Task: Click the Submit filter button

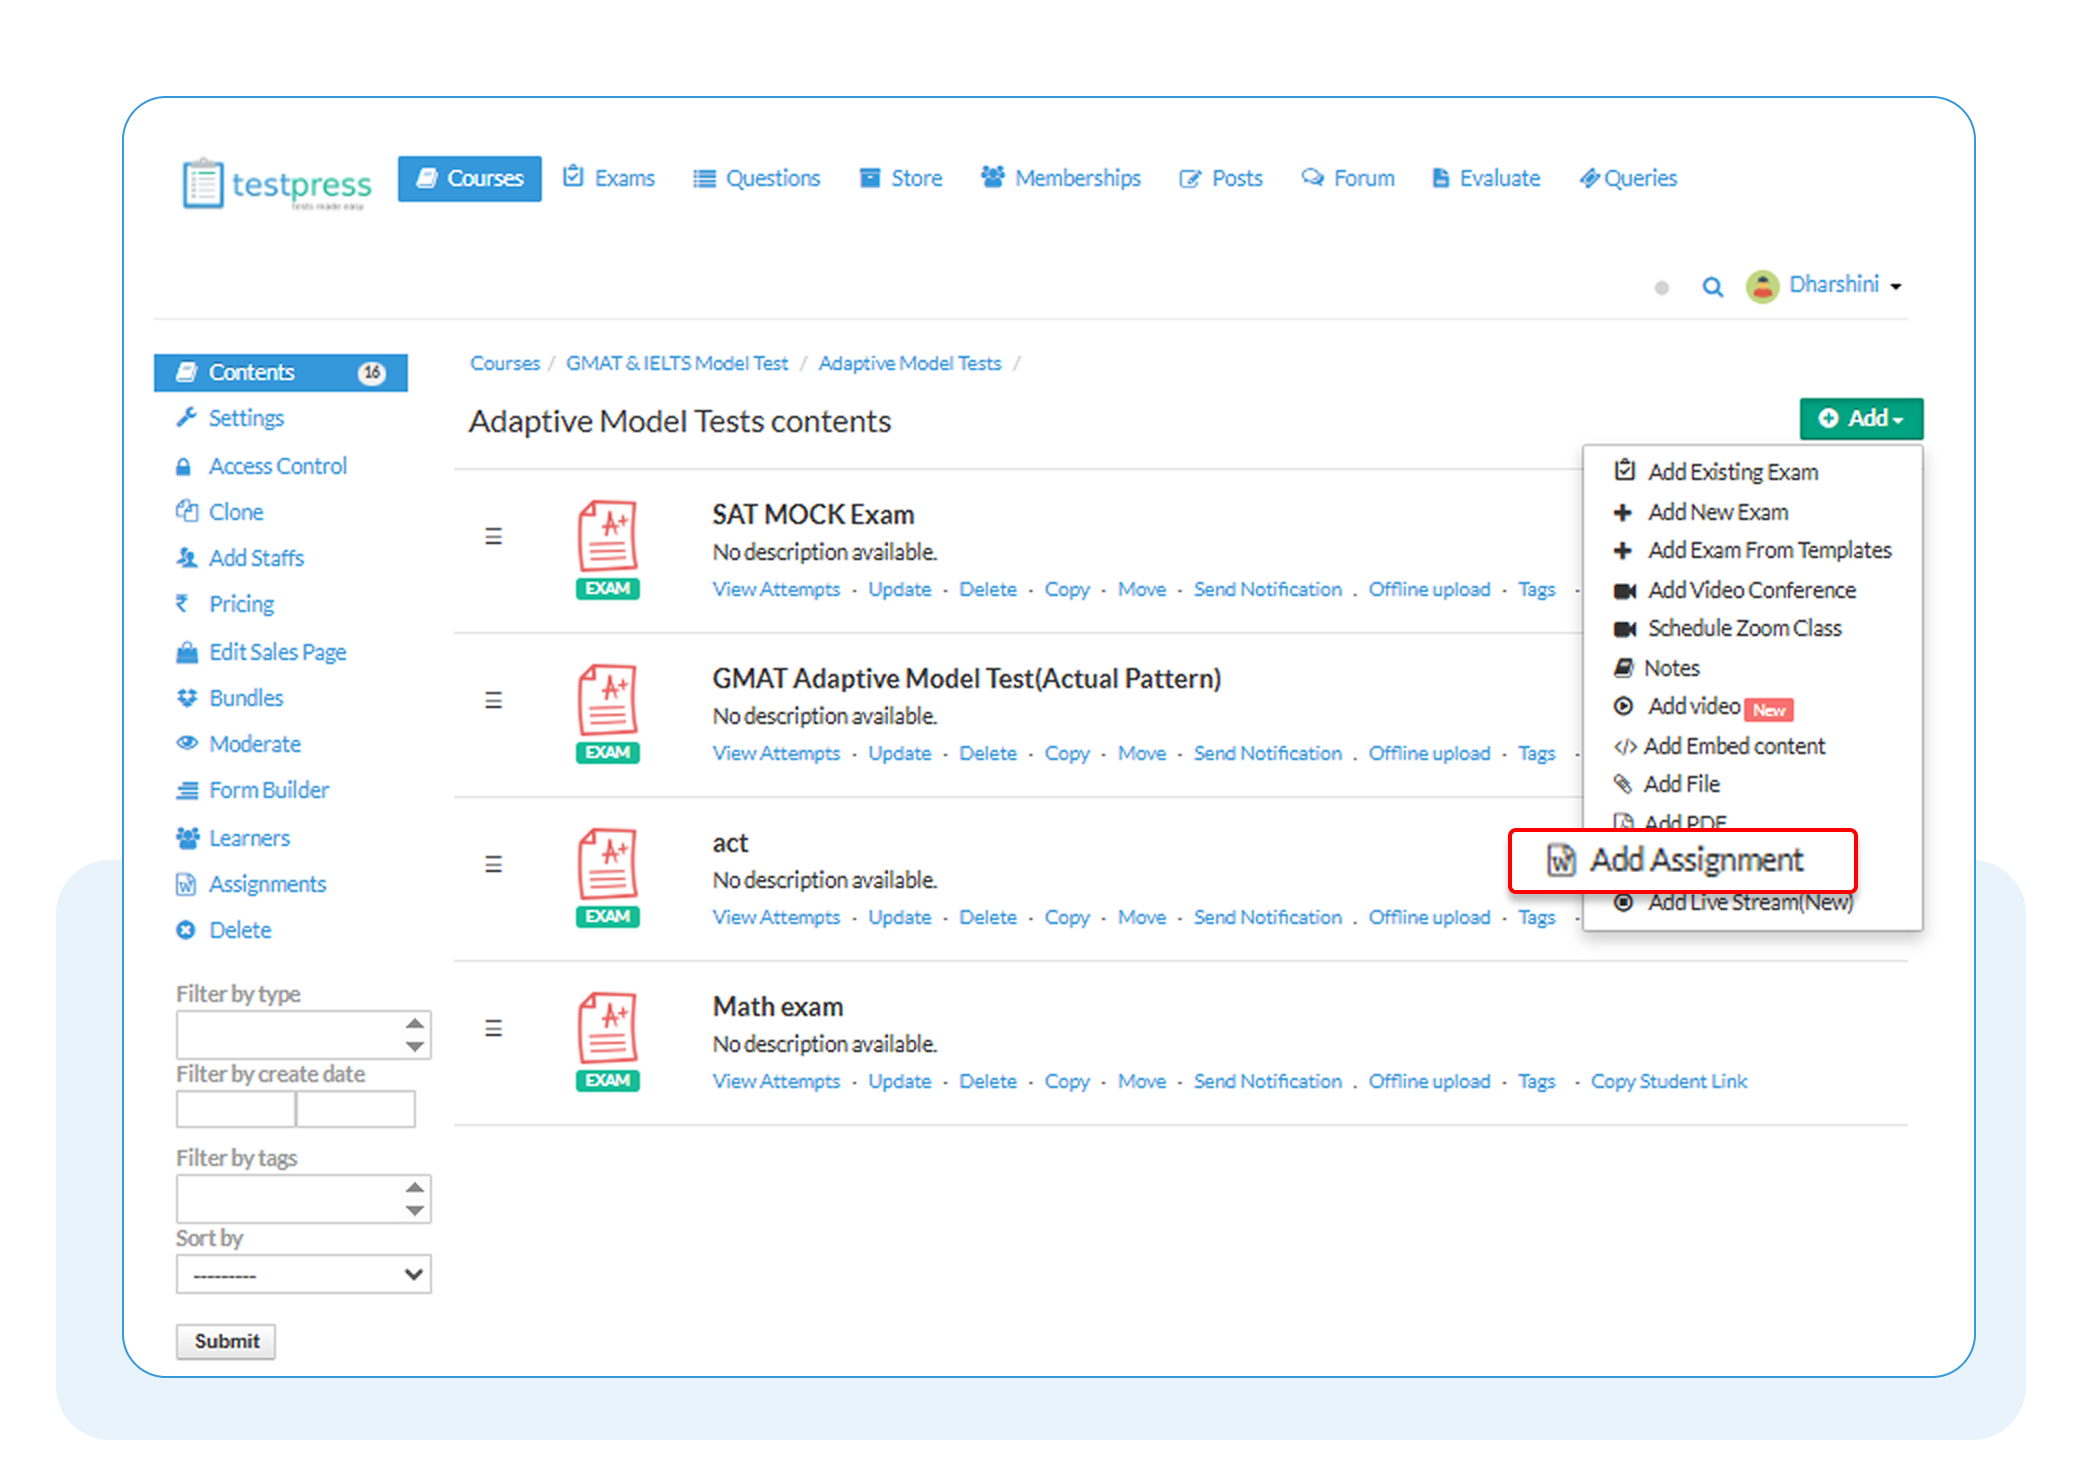Action: [226, 1341]
